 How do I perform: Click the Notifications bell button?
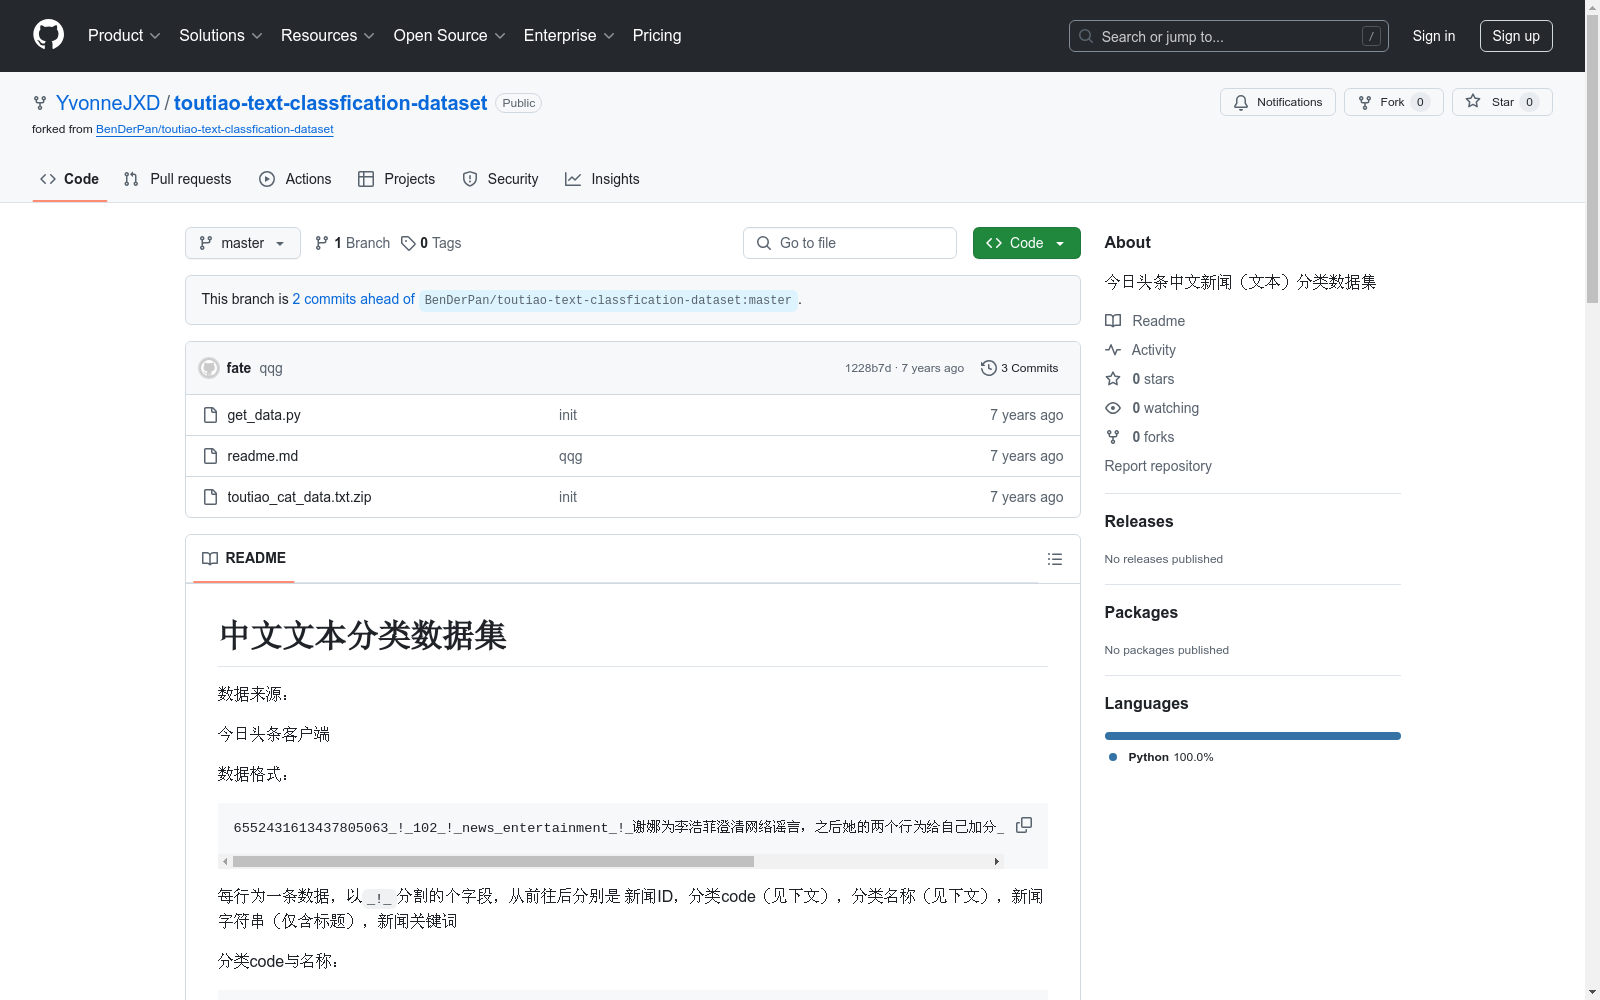tap(1277, 102)
